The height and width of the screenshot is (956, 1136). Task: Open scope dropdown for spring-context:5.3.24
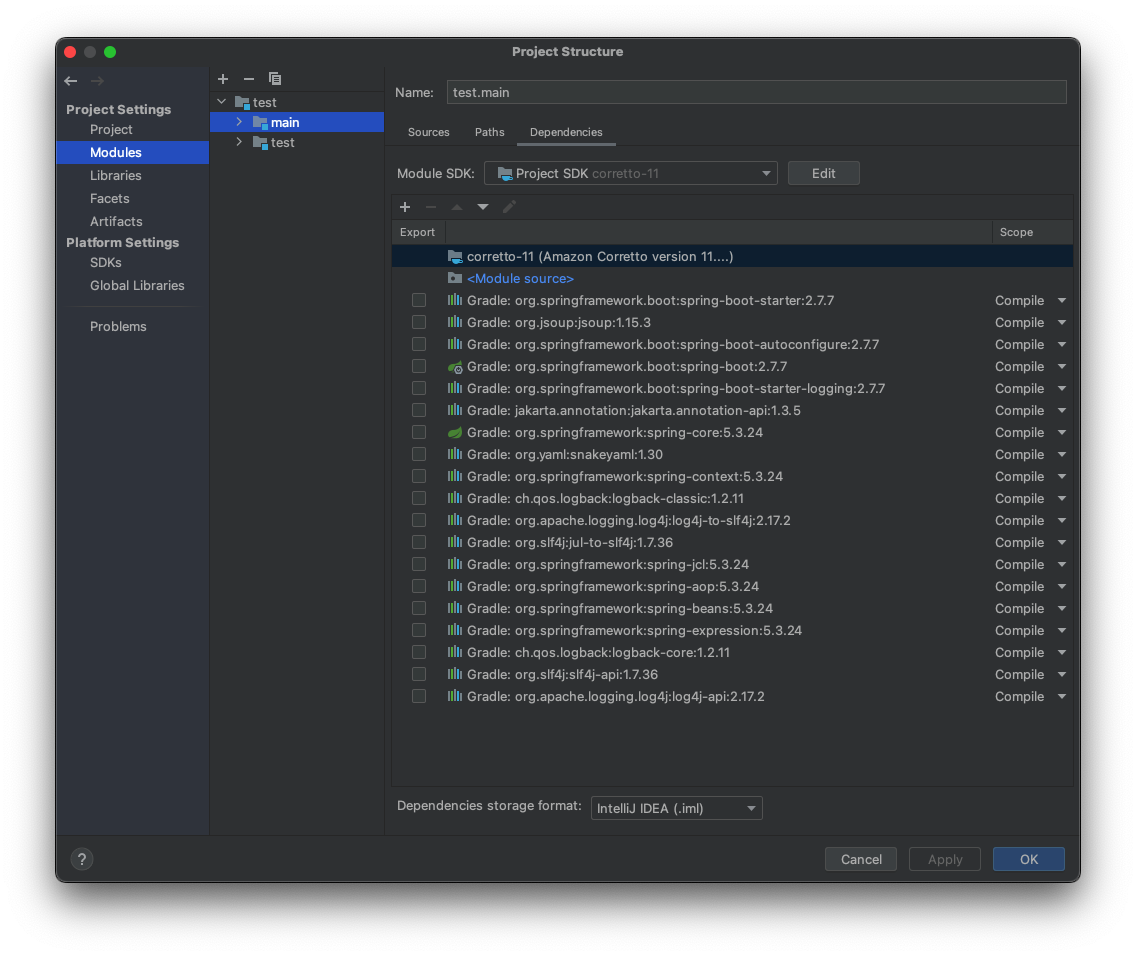[x=1061, y=476]
